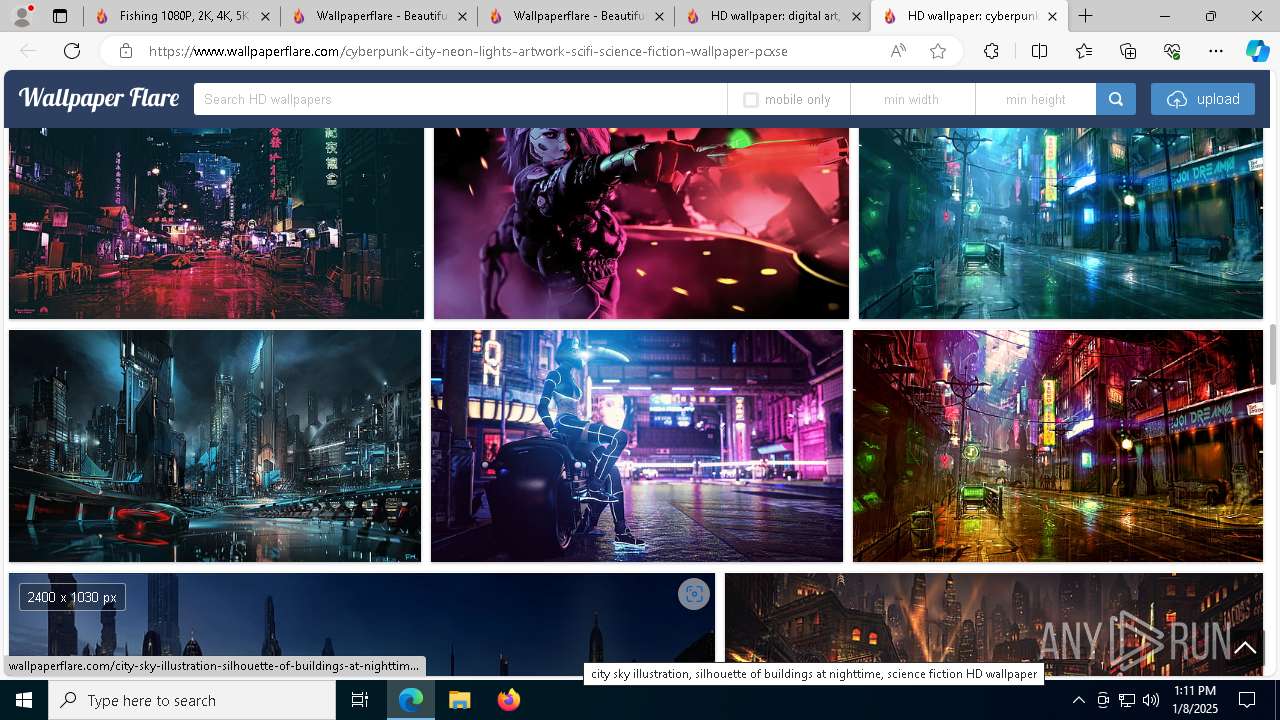The width and height of the screenshot is (1280, 720).
Task: Open Microsoft Edge from taskbar
Action: (411, 700)
